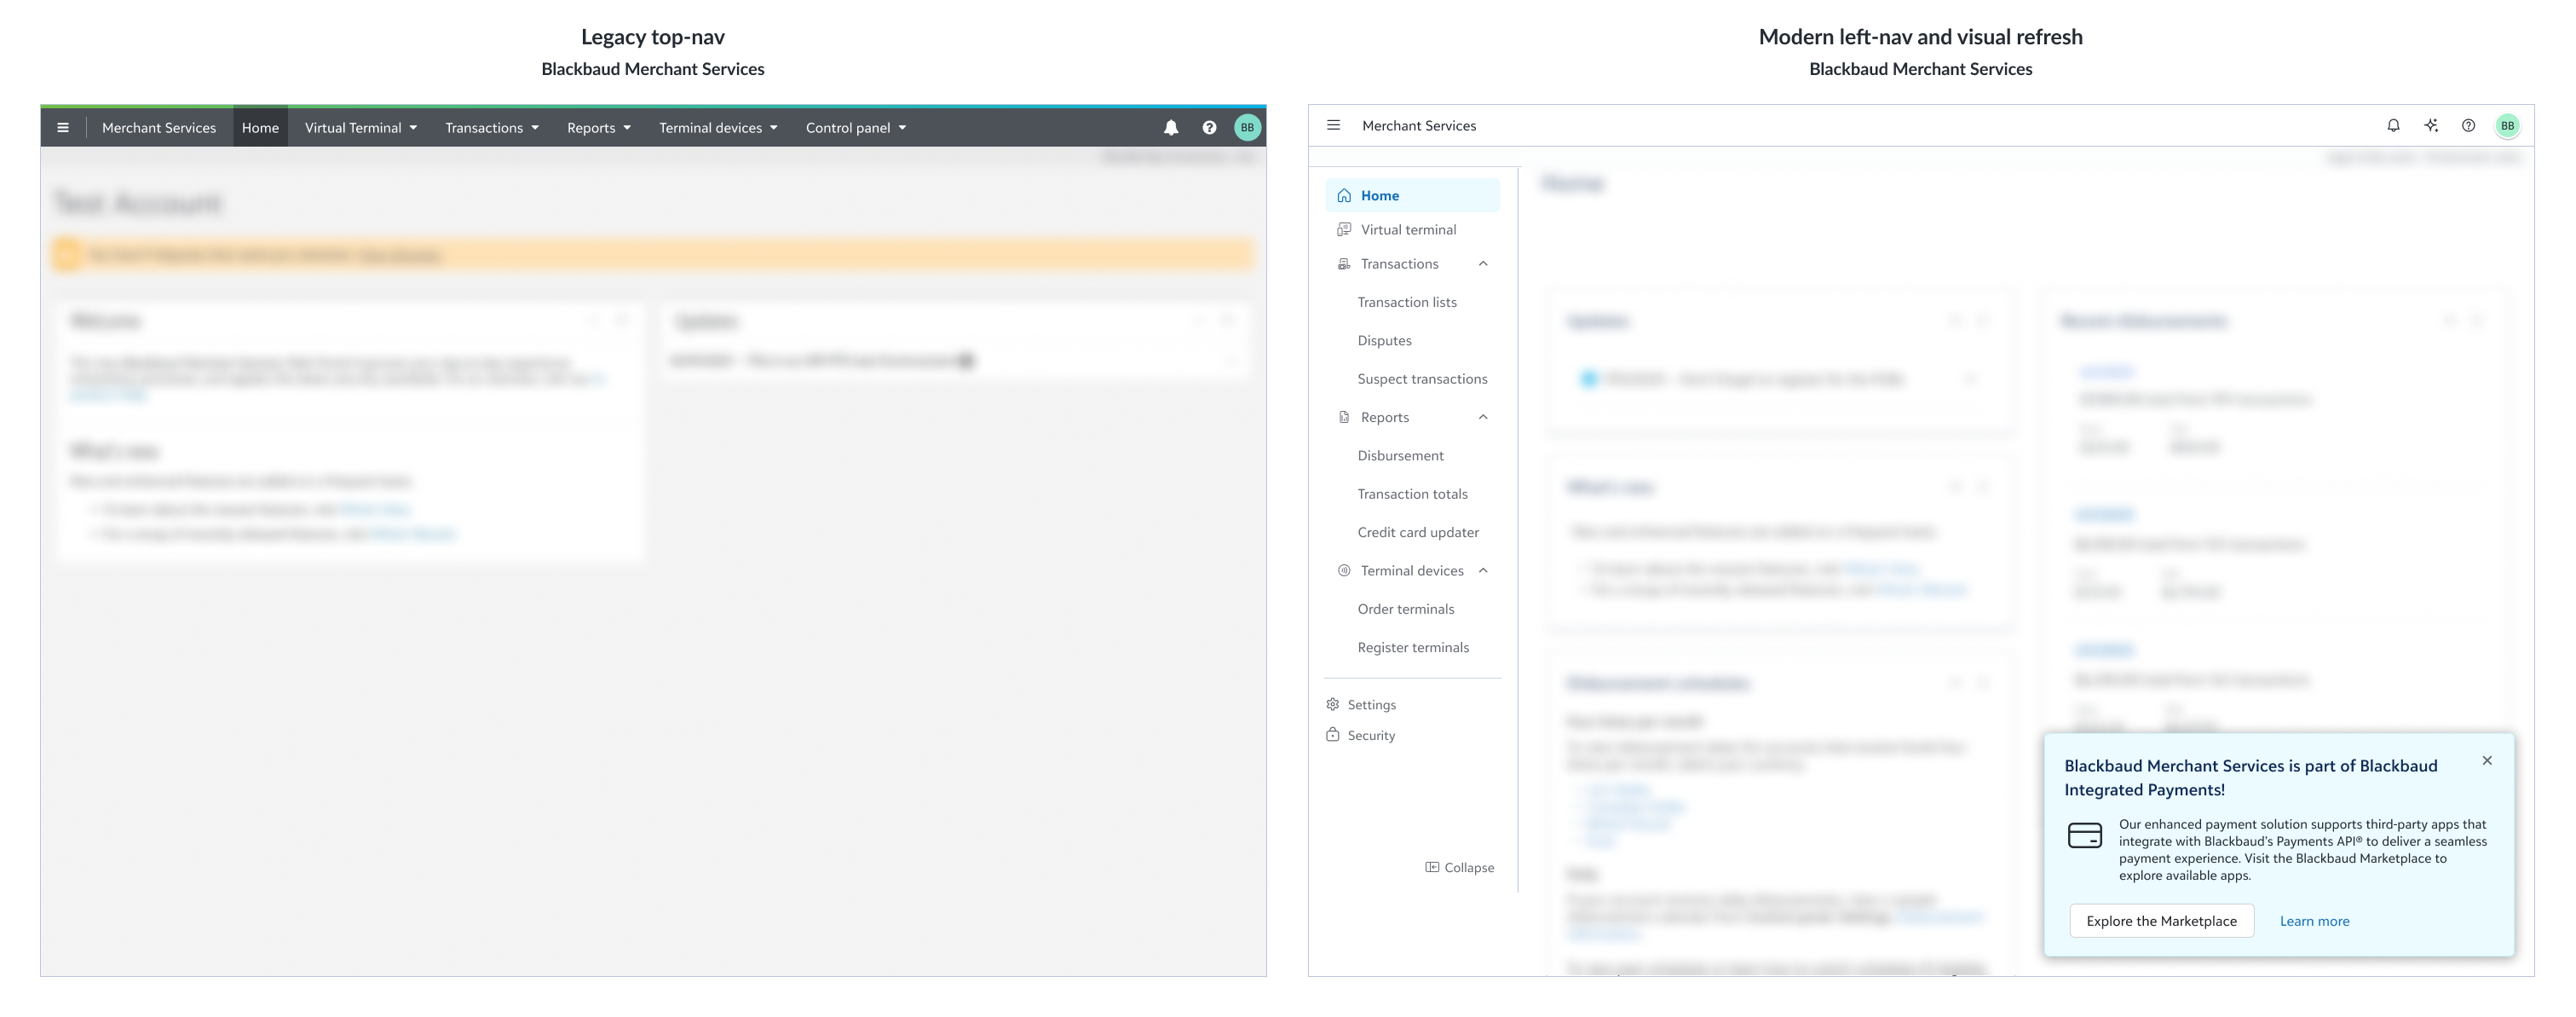Open the notifications bell in the legacy top nav
This screenshot has height=1017, width=2576.
(x=1170, y=127)
